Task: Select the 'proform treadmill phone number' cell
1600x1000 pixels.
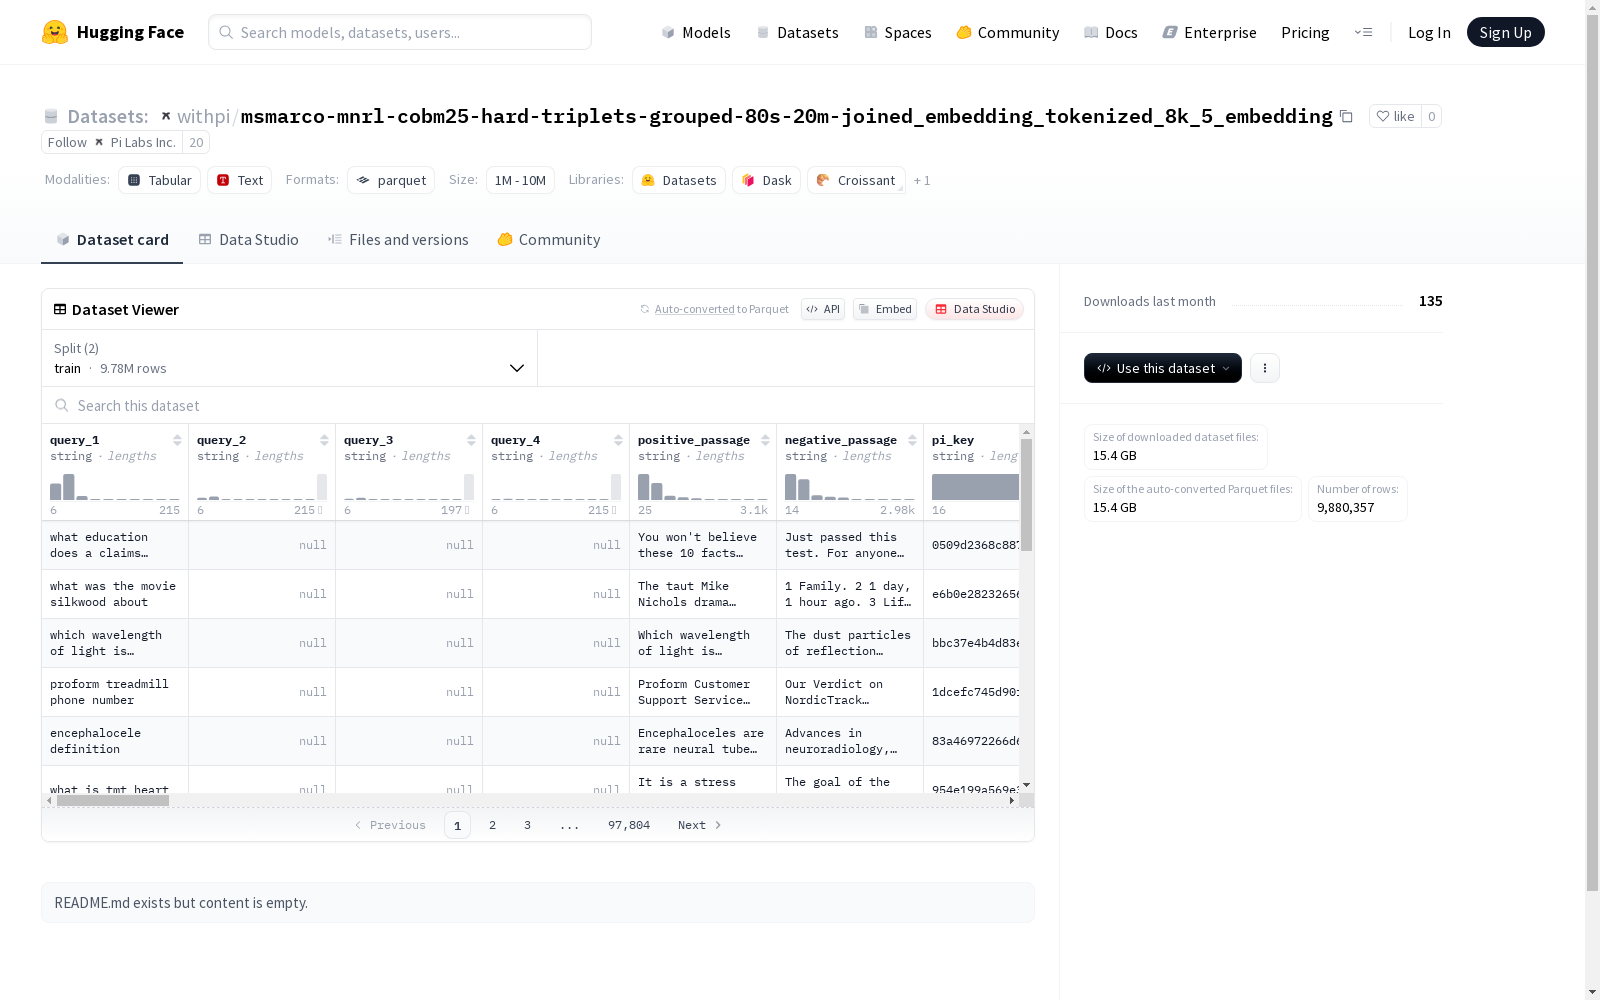Action: pyautogui.click(x=115, y=692)
